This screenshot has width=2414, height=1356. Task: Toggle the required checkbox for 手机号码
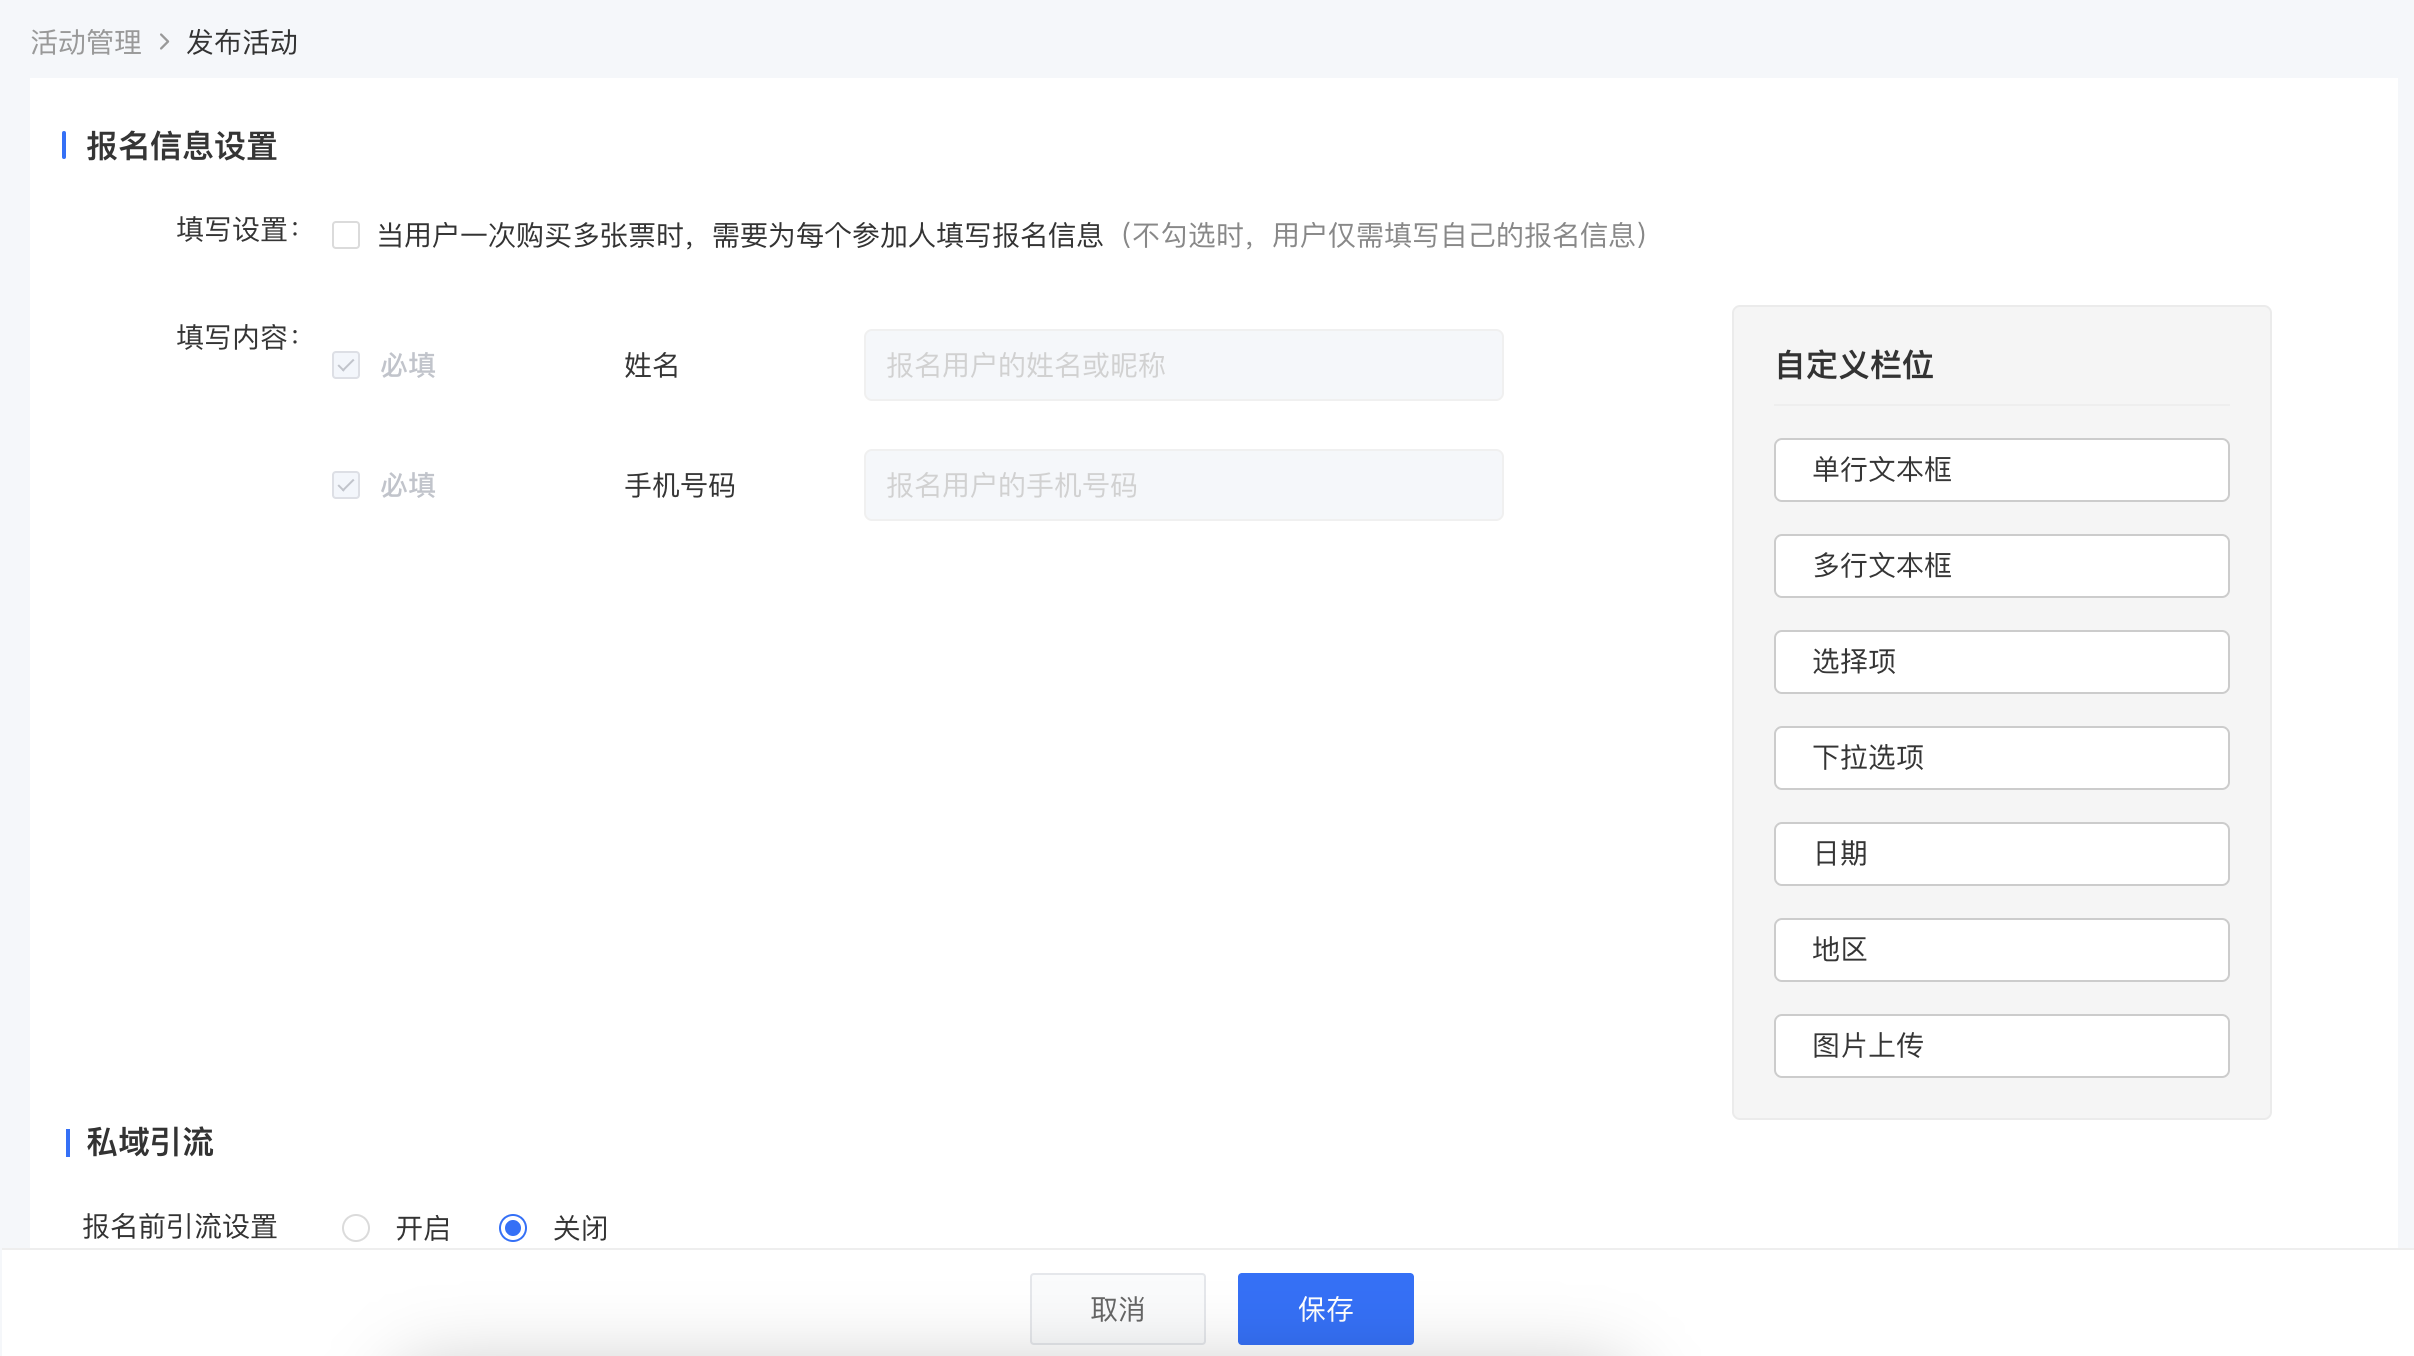point(346,485)
